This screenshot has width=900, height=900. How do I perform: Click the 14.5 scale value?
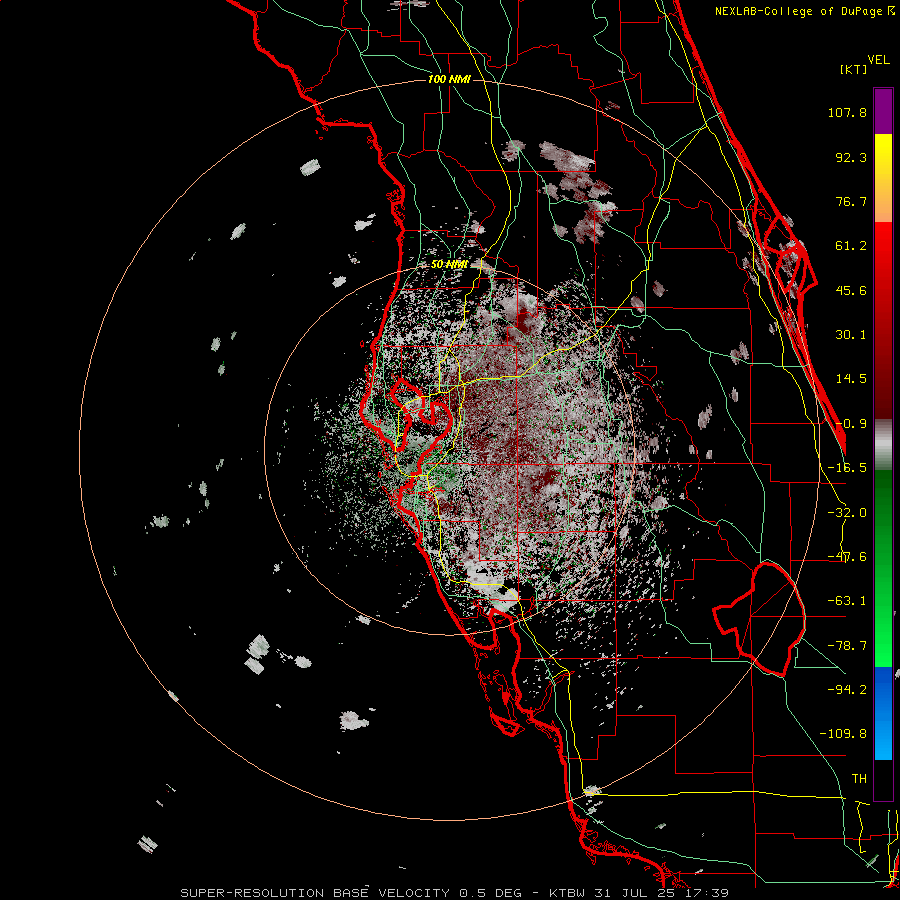pyautogui.click(x=851, y=379)
